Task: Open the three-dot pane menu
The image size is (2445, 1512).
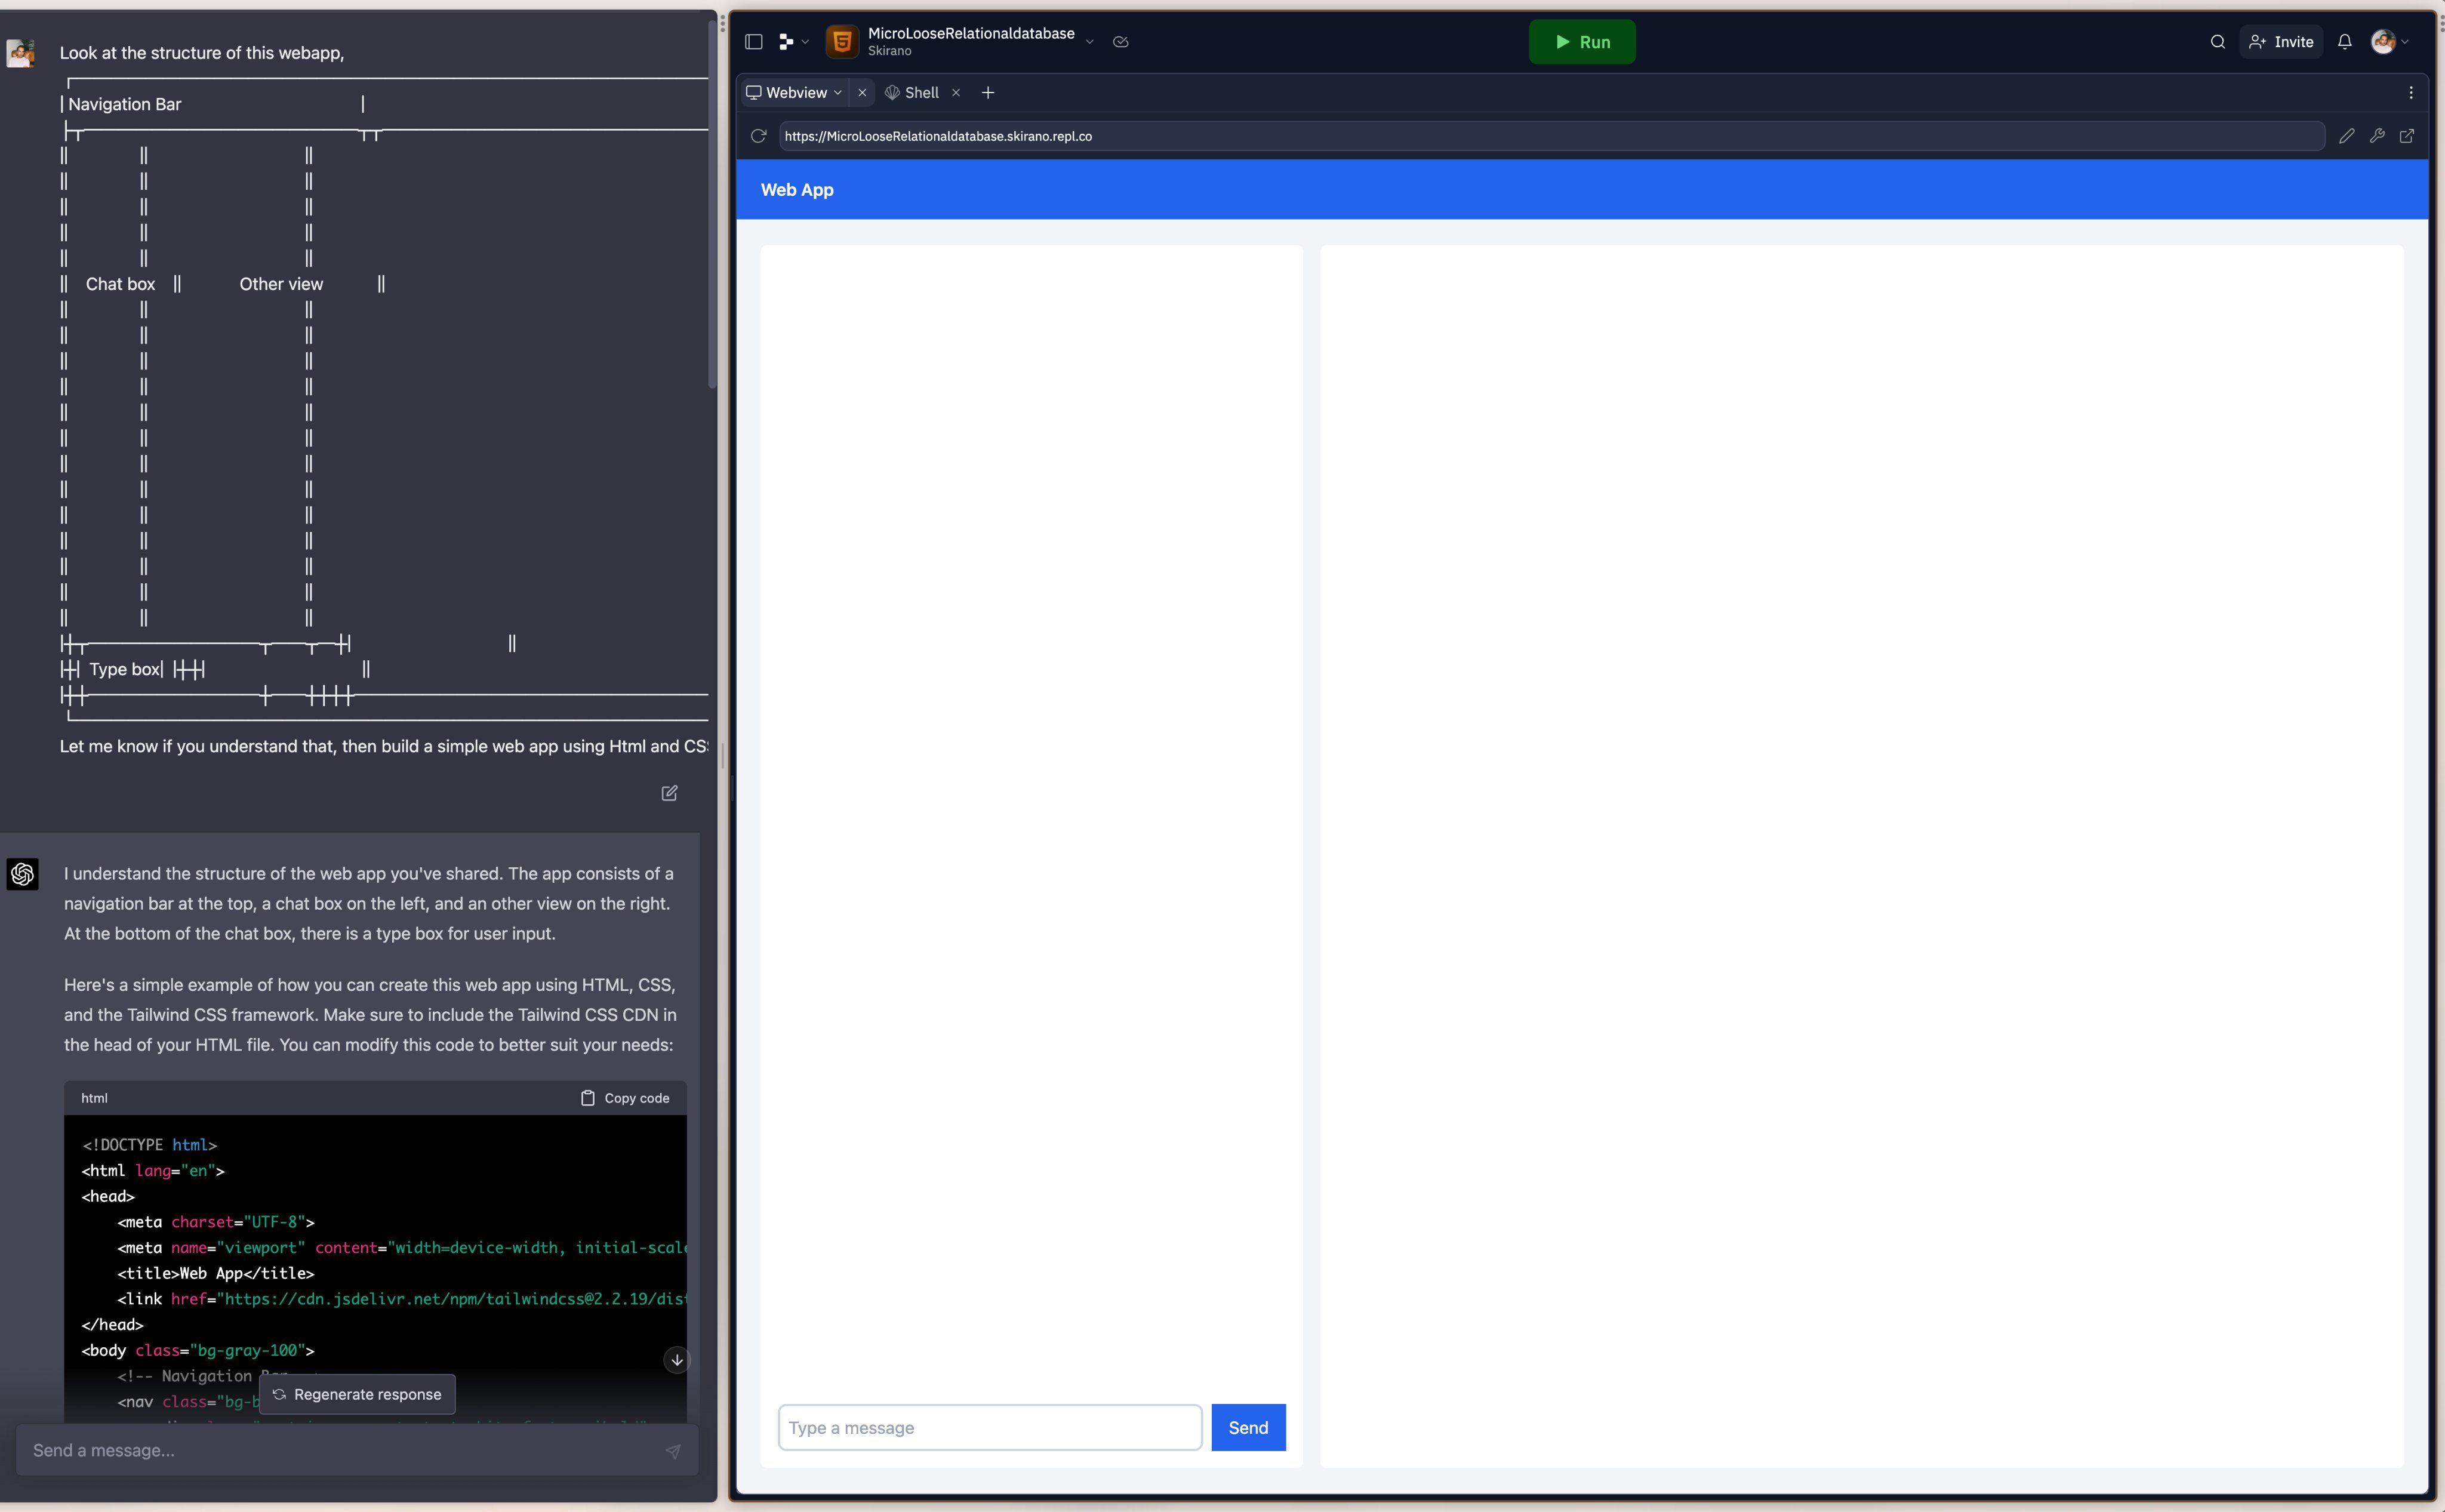Action: [x=2411, y=93]
